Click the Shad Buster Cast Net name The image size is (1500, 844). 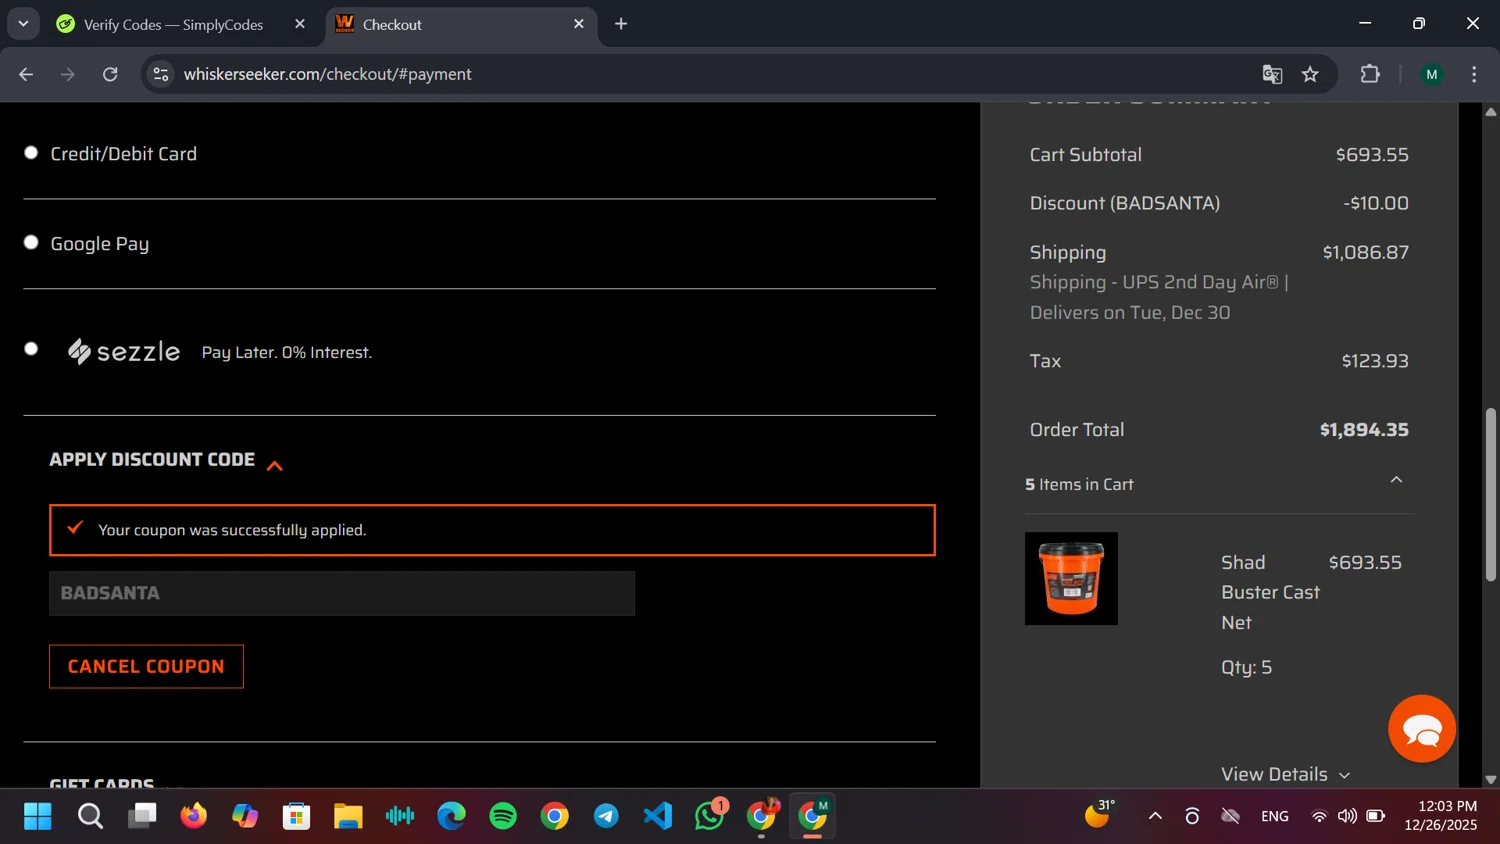pyautogui.click(x=1270, y=593)
